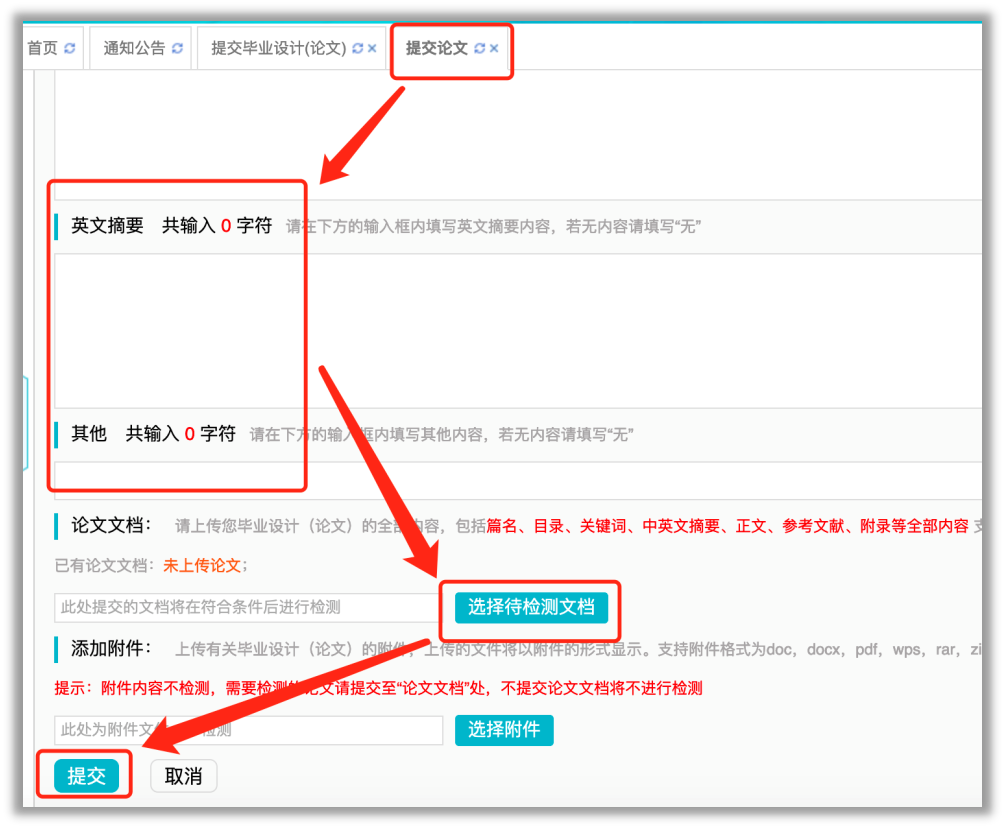The height and width of the screenshot is (829, 1004).
Task: Open the 通知公告 tab
Action: [134, 48]
